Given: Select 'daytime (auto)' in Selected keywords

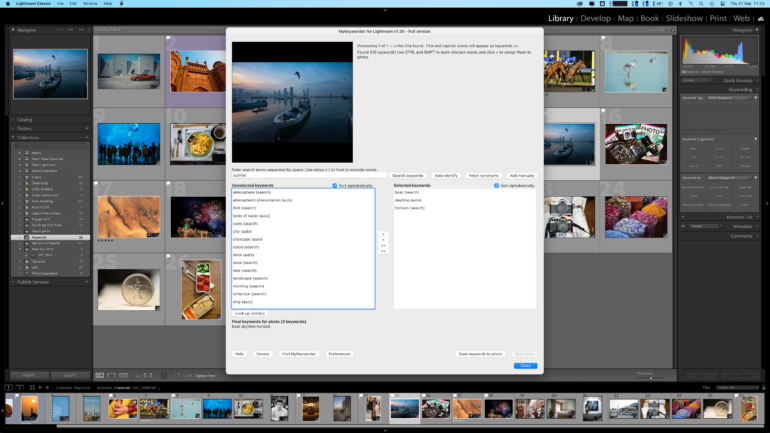Looking at the screenshot, I should 408,200.
